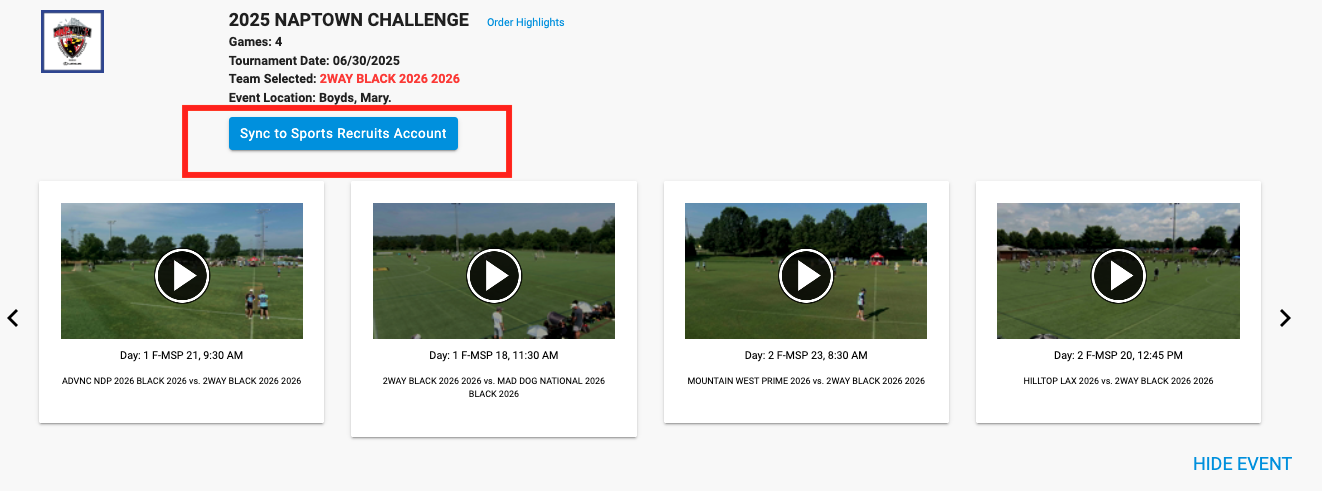The height and width of the screenshot is (491, 1322).
Task: Play the 2WAY BLACK vs. MAD DOG NATIONAL video
Action: tap(494, 275)
